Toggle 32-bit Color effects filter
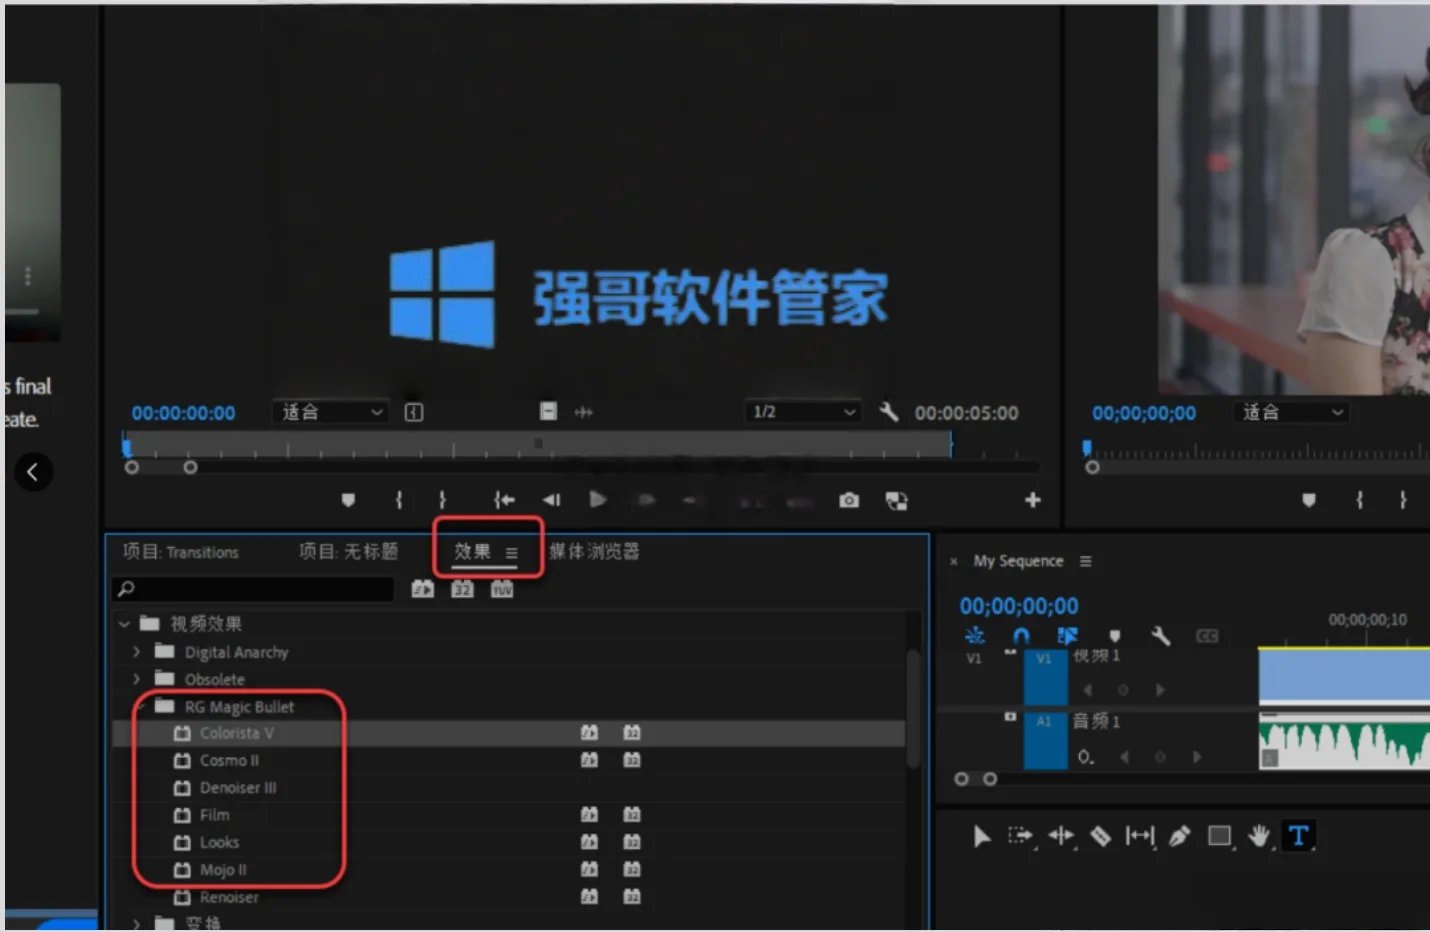The image size is (1430, 932). pyautogui.click(x=462, y=590)
